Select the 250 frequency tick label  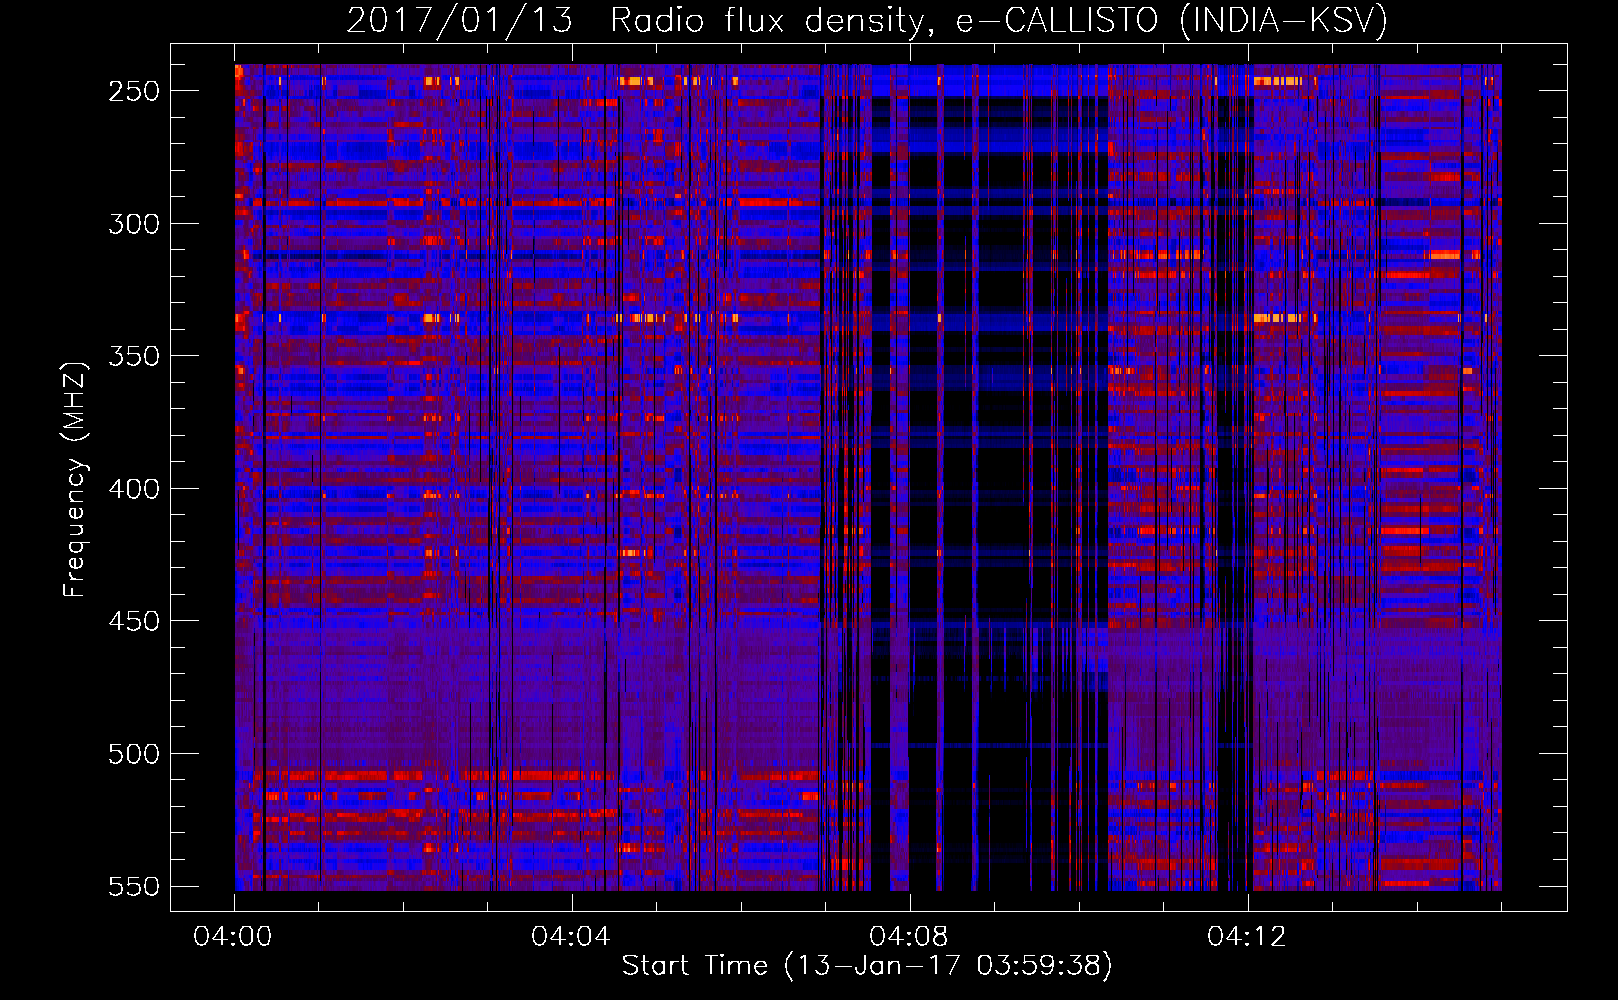pyautogui.click(x=134, y=91)
